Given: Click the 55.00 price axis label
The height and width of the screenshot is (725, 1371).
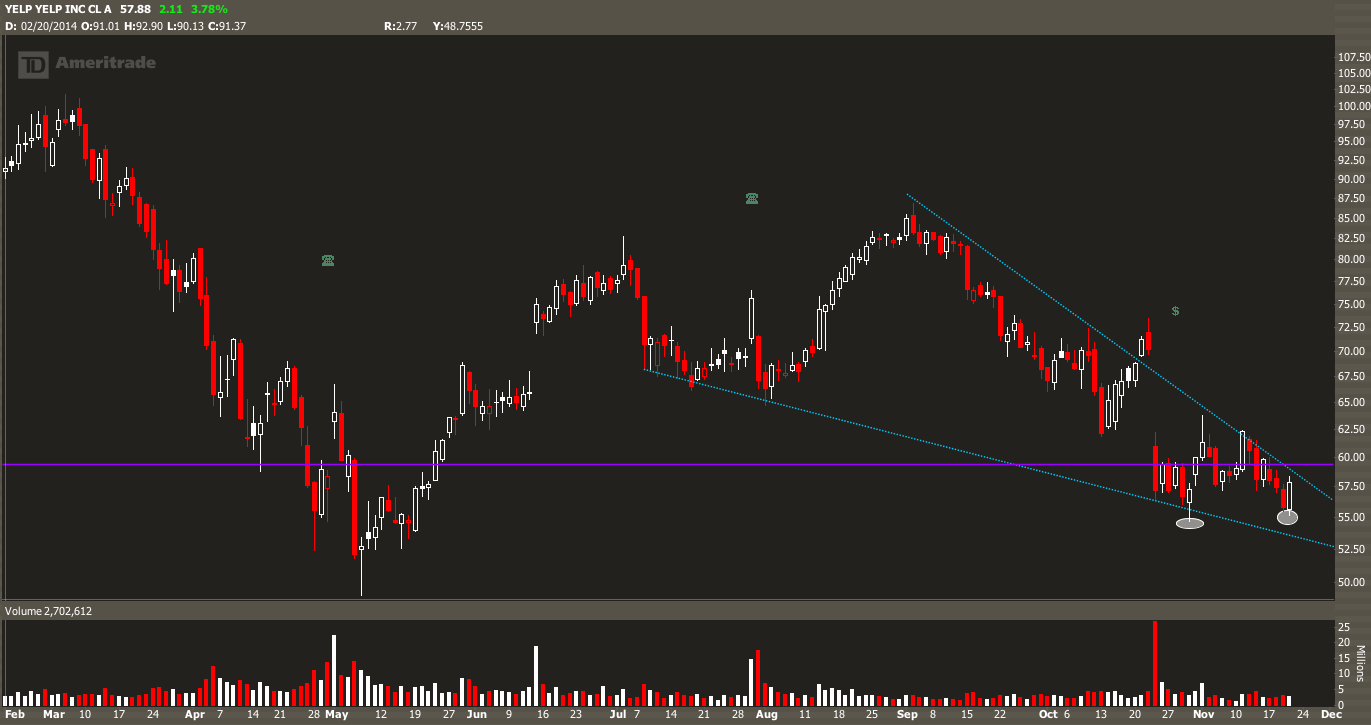Looking at the screenshot, I should click(x=1353, y=517).
